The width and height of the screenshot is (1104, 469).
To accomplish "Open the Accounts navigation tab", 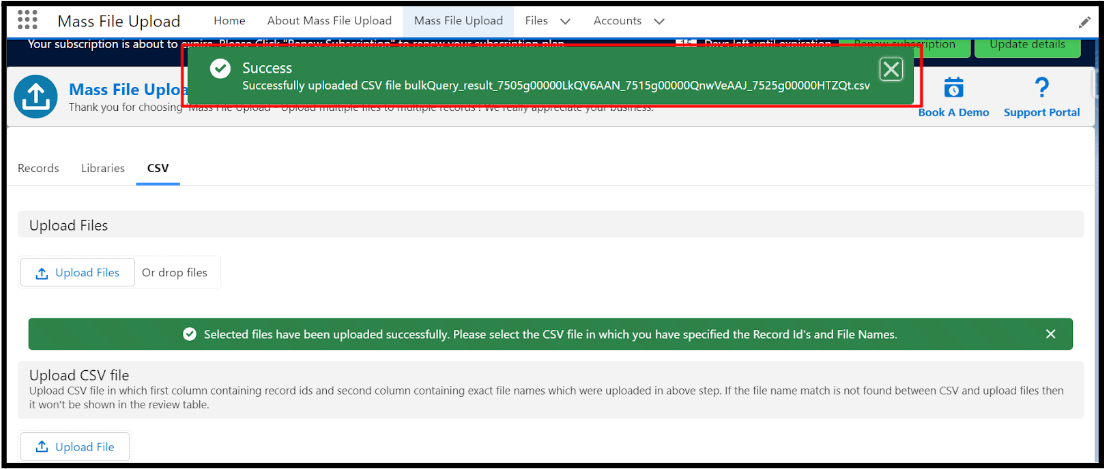I will click(x=617, y=21).
